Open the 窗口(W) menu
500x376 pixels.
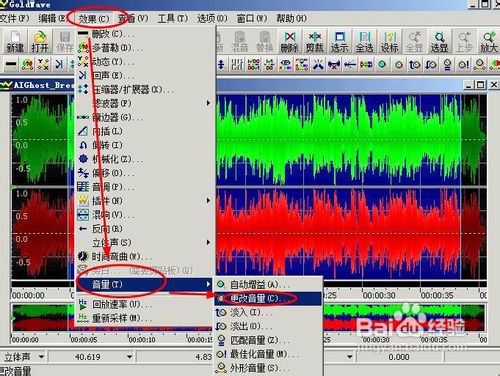point(252,18)
